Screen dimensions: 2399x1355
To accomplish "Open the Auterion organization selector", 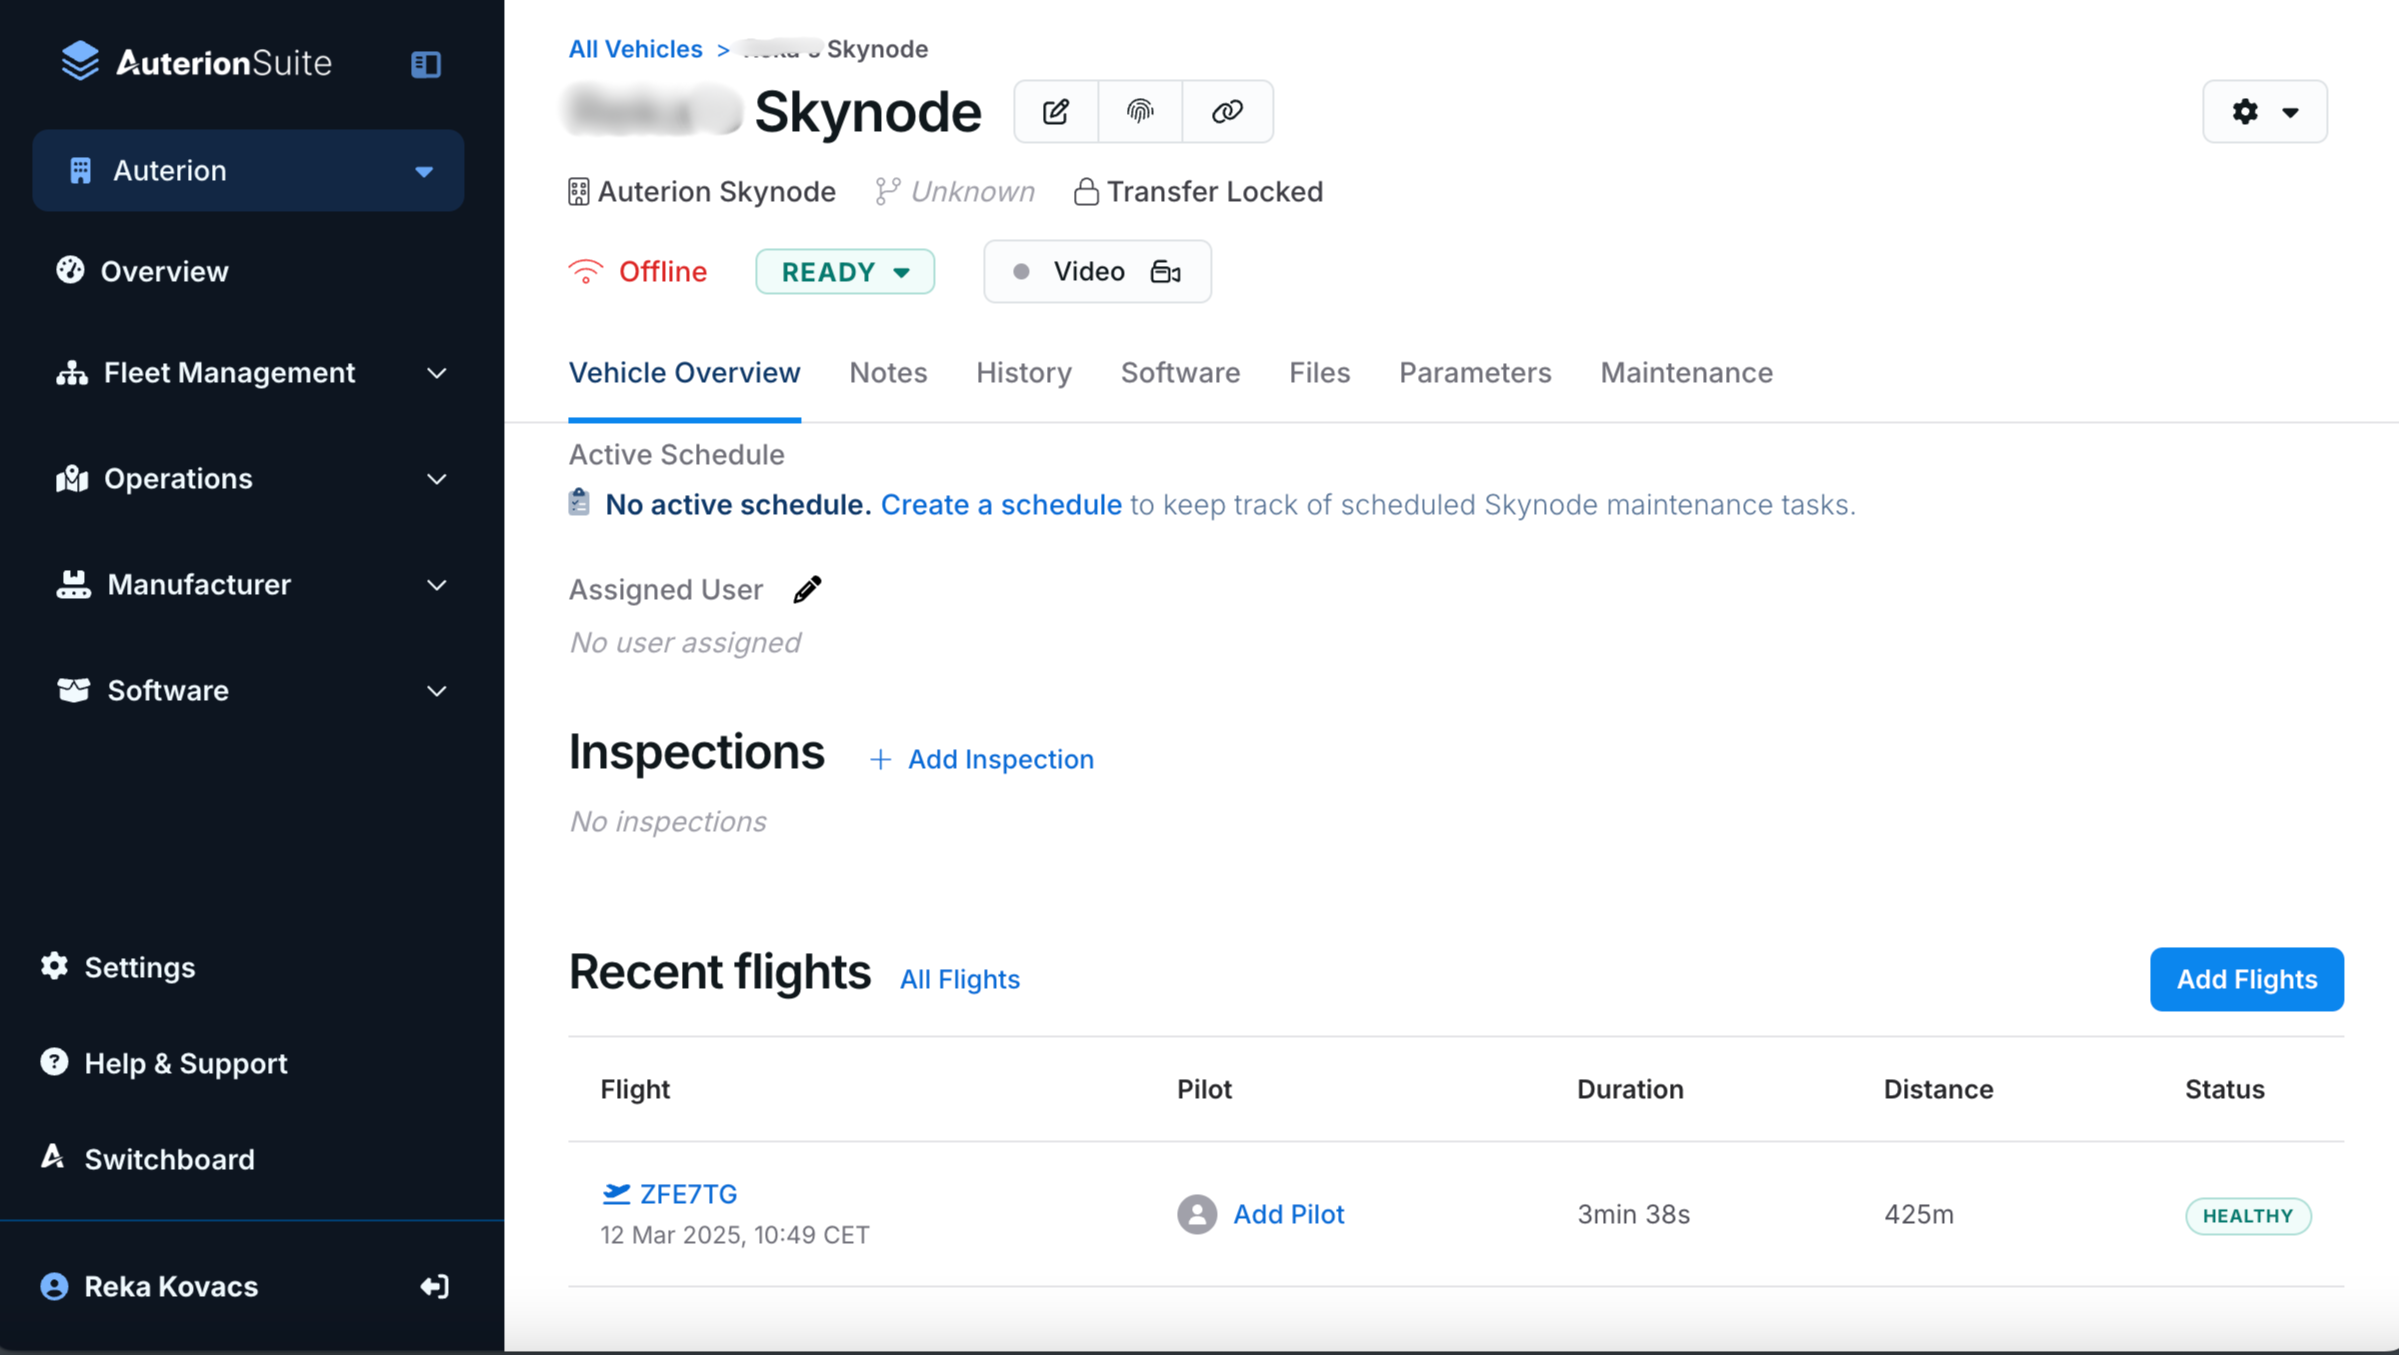I will click(x=248, y=171).
